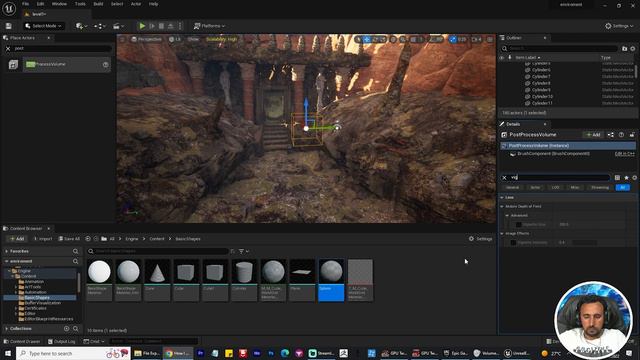Toggle the visibility column header eye in the Outliner

(502, 58)
